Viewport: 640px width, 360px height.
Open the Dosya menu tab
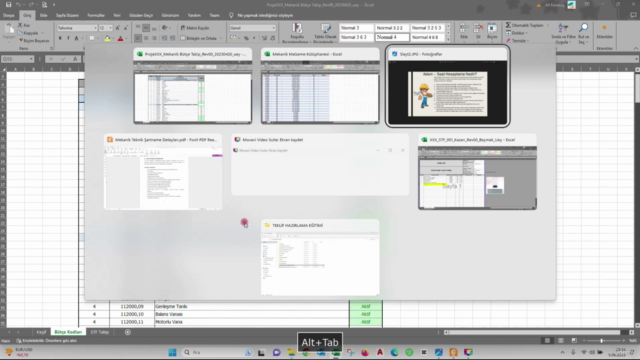click(x=9, y=16)
